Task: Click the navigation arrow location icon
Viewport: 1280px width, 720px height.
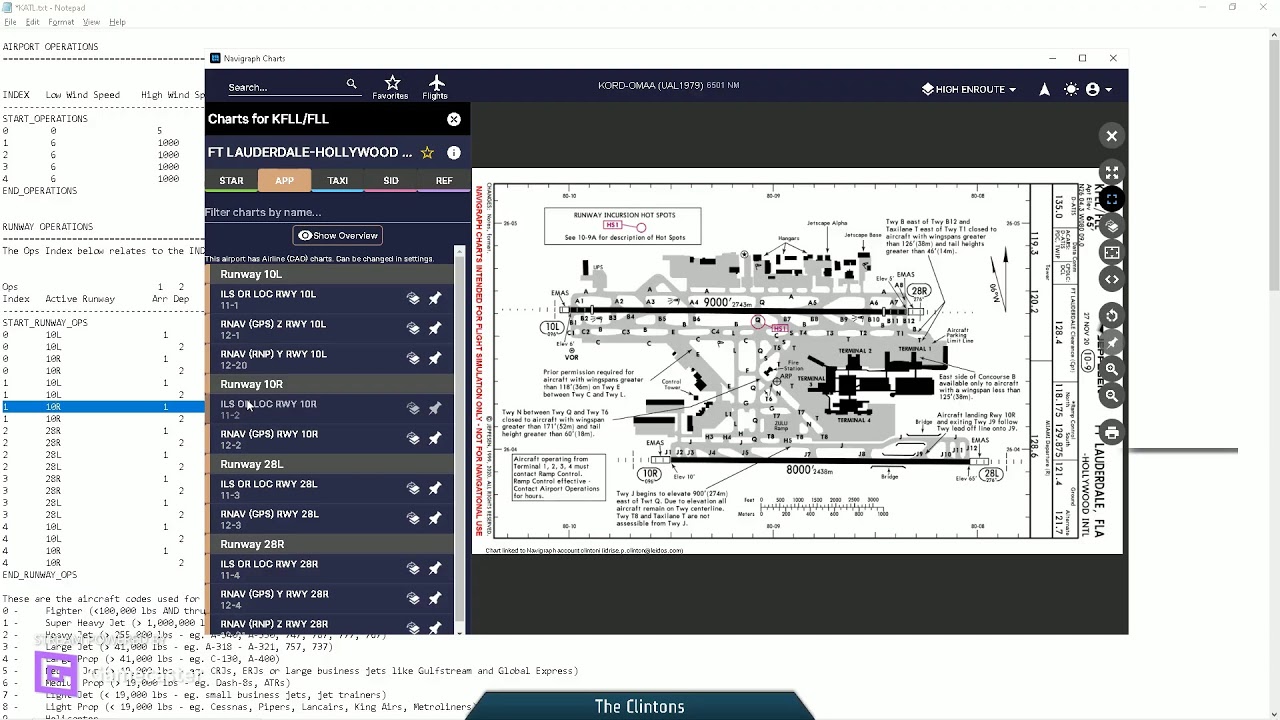Action: 1044,89
